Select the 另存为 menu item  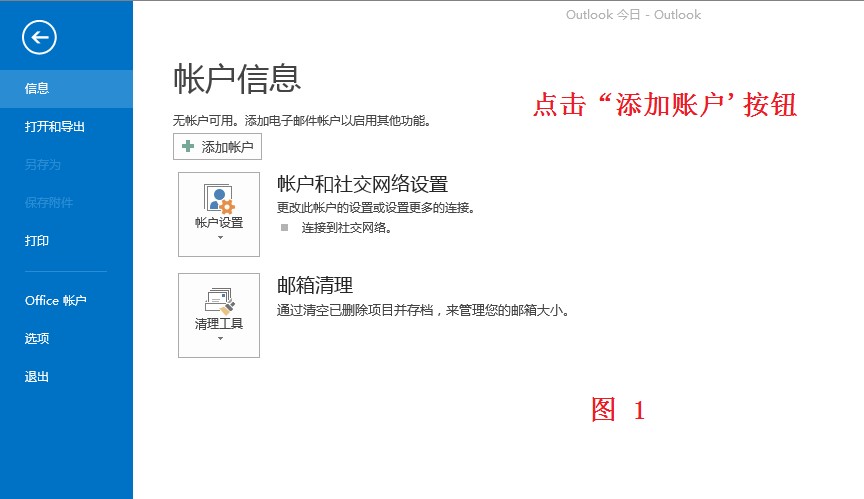(66, 165)
